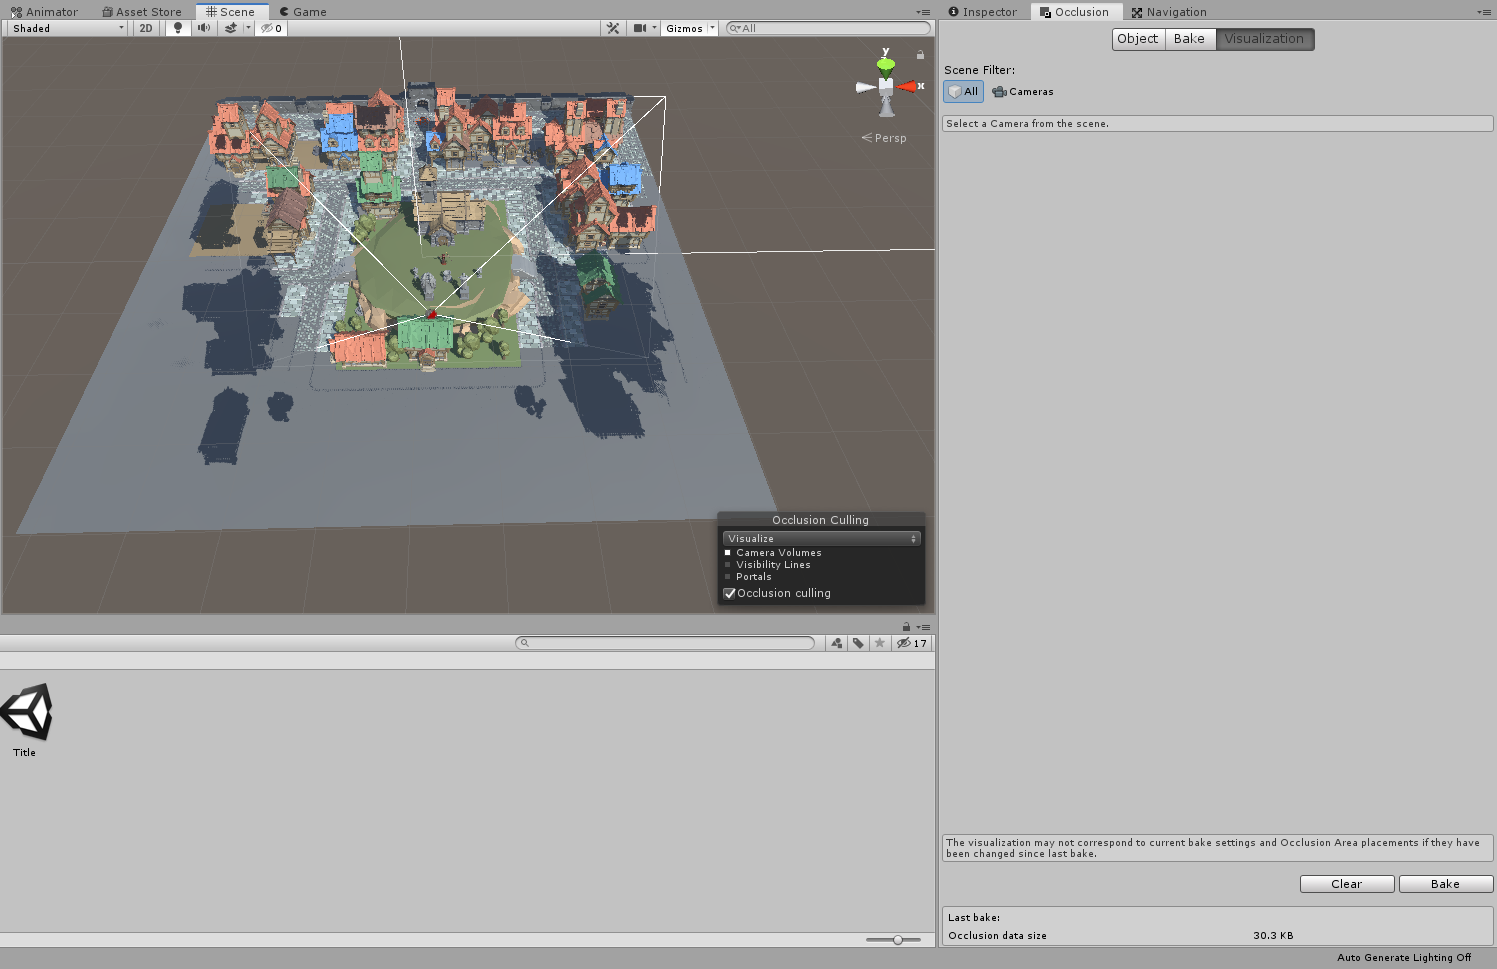
Task: Click the gizmo center cube
Action: coord(886,87)
